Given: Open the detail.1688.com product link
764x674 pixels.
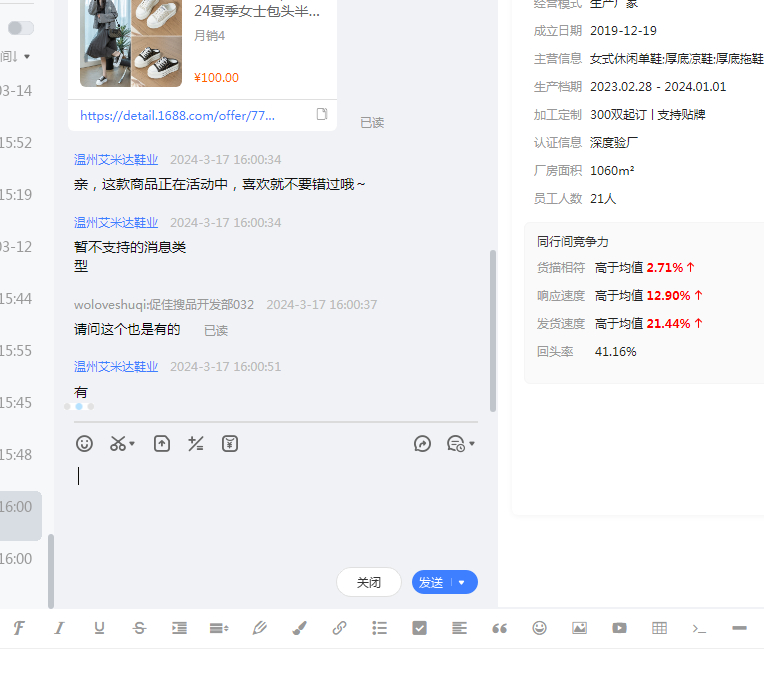Looking at the screenshot, I should [177, 115].
